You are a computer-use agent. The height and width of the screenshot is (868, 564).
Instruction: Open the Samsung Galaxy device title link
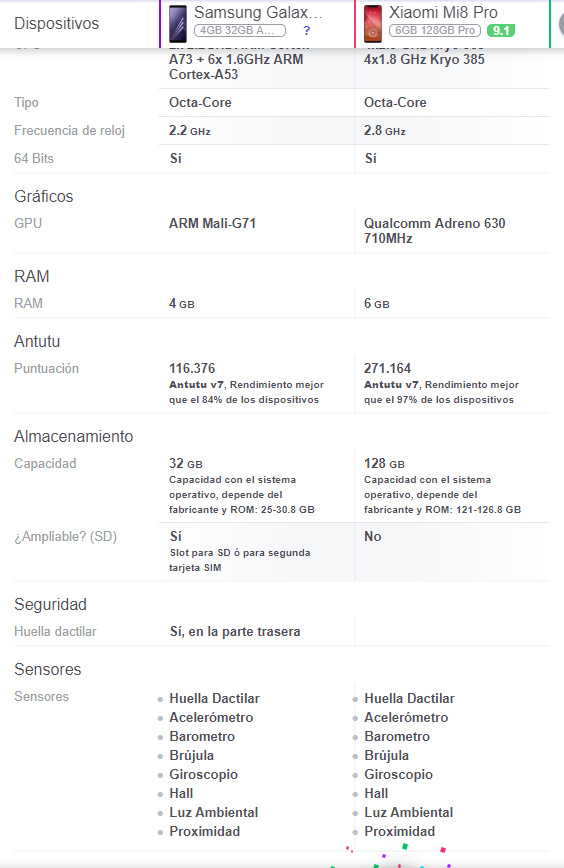click(258, 12)
